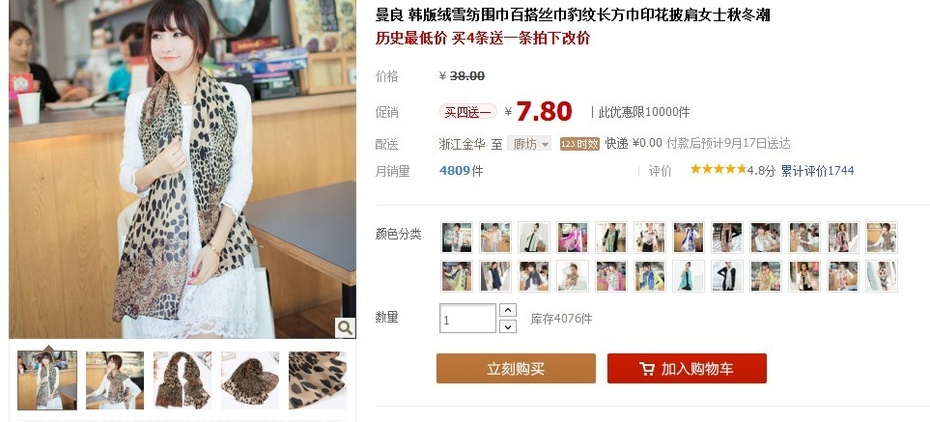
Task: Decrease quantity with the down arrow
Action: click(x=508, y=326)
